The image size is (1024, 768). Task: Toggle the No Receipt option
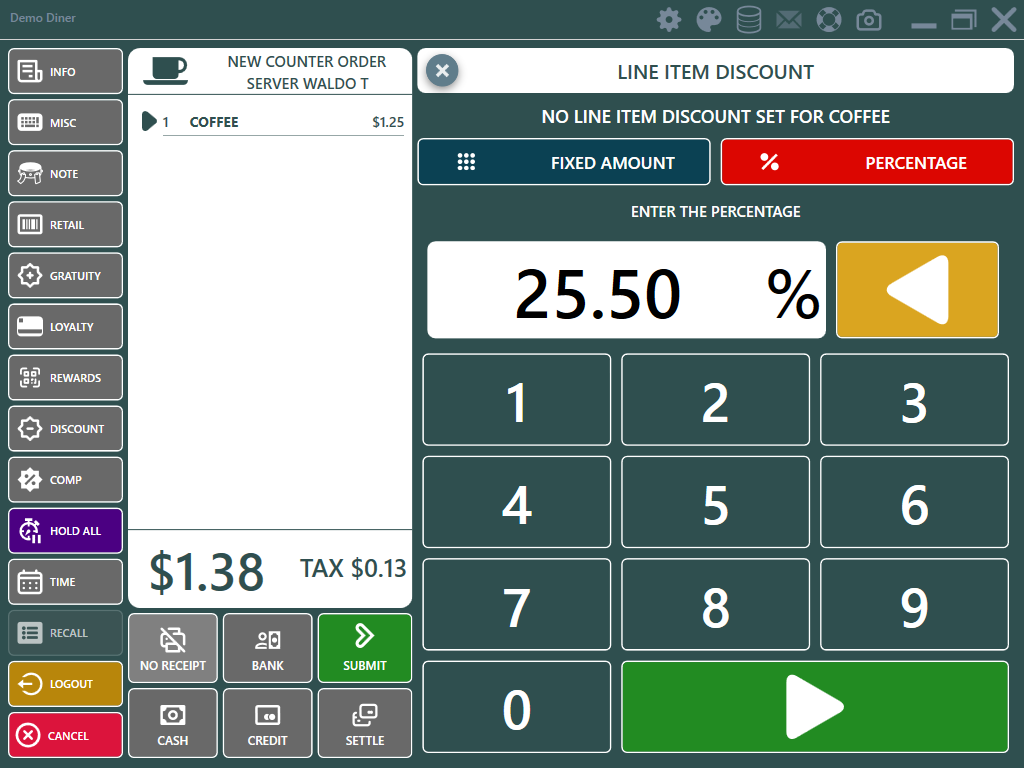point(173,648)
